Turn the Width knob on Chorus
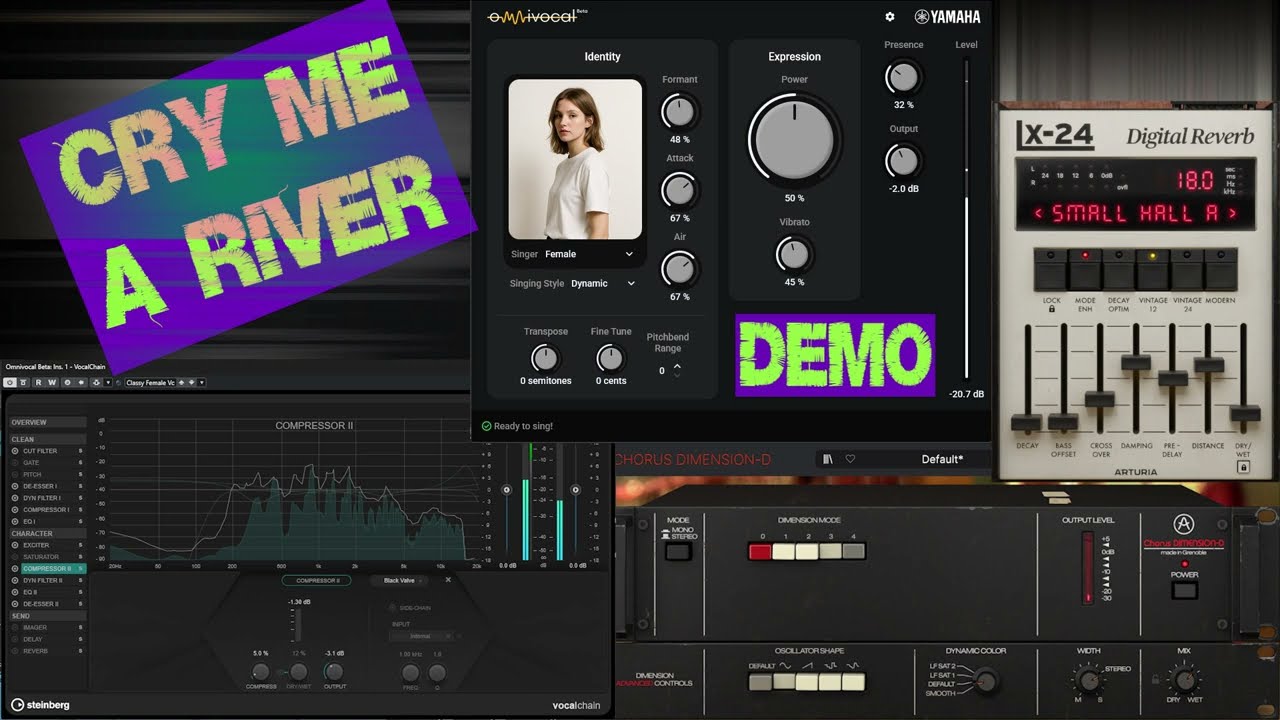 1088,681
